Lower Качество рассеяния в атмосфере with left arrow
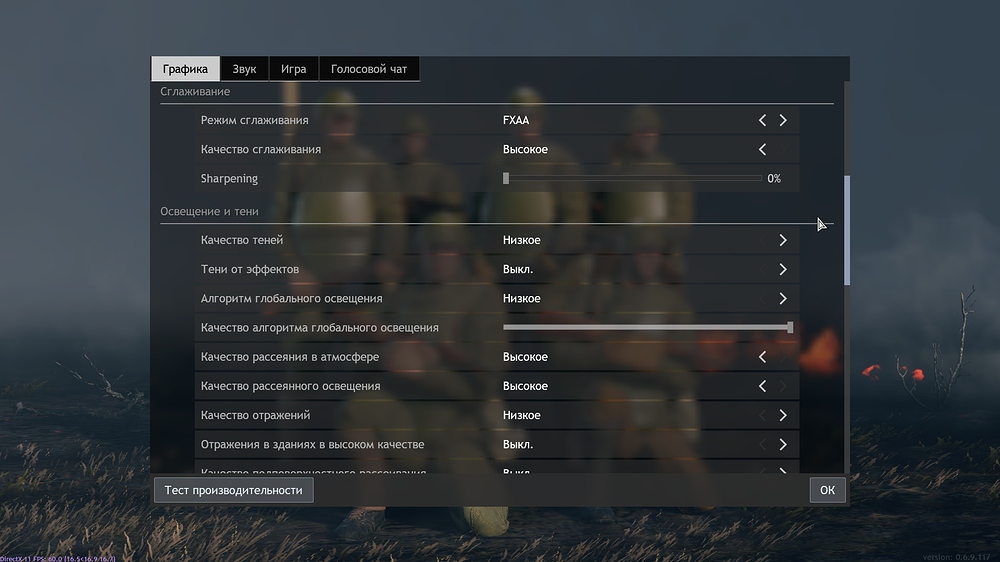Image resolution: width=1000 pixels, height=562 pixels. [x=762, y=357]
